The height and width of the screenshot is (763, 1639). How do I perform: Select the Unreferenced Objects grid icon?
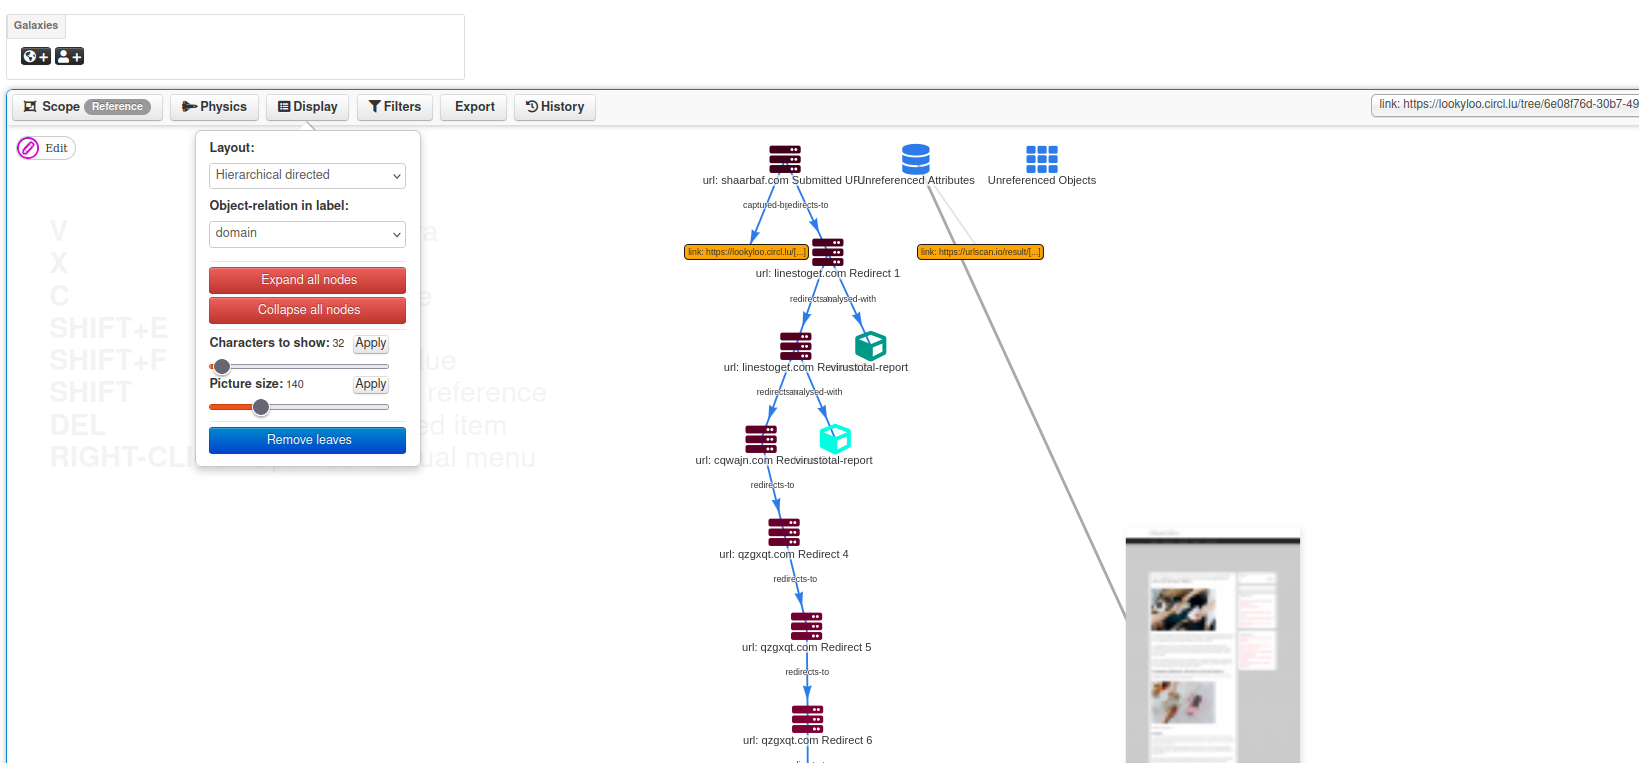click(1041, 159)
